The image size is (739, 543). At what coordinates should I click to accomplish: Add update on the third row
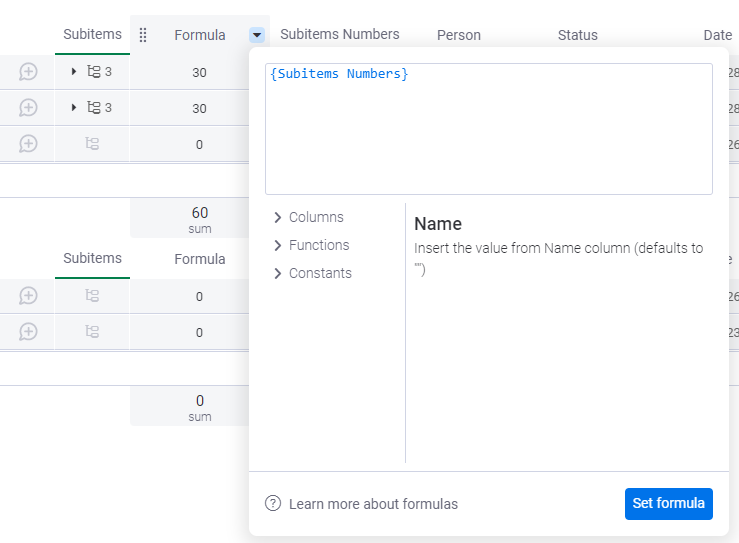28,144
